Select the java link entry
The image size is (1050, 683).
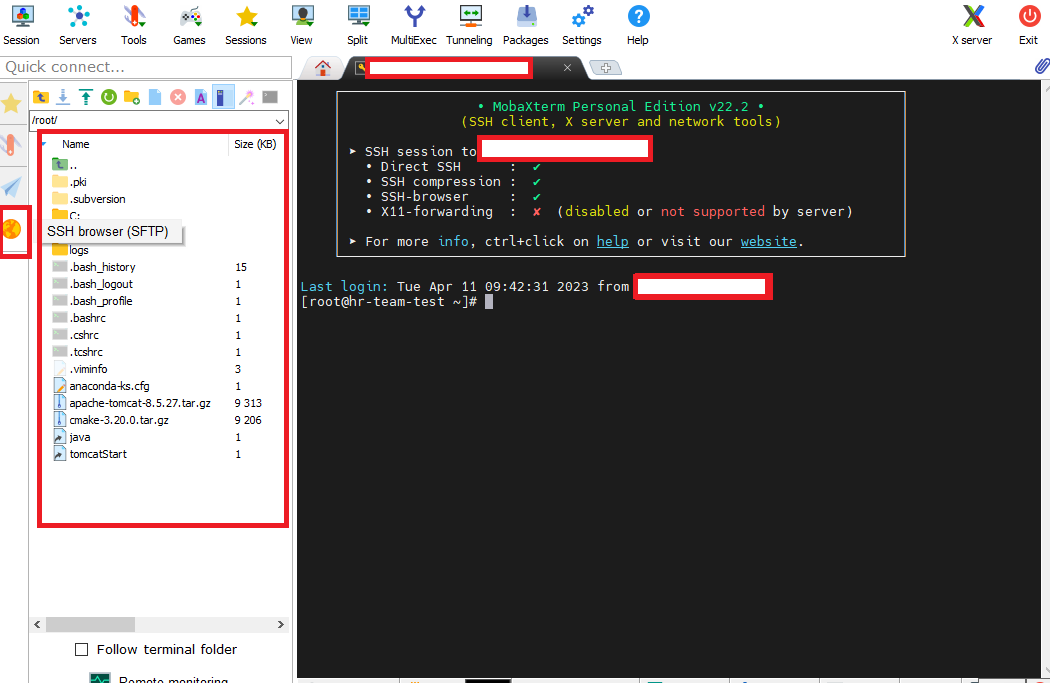pyautogui.click(x=72, y=437)
